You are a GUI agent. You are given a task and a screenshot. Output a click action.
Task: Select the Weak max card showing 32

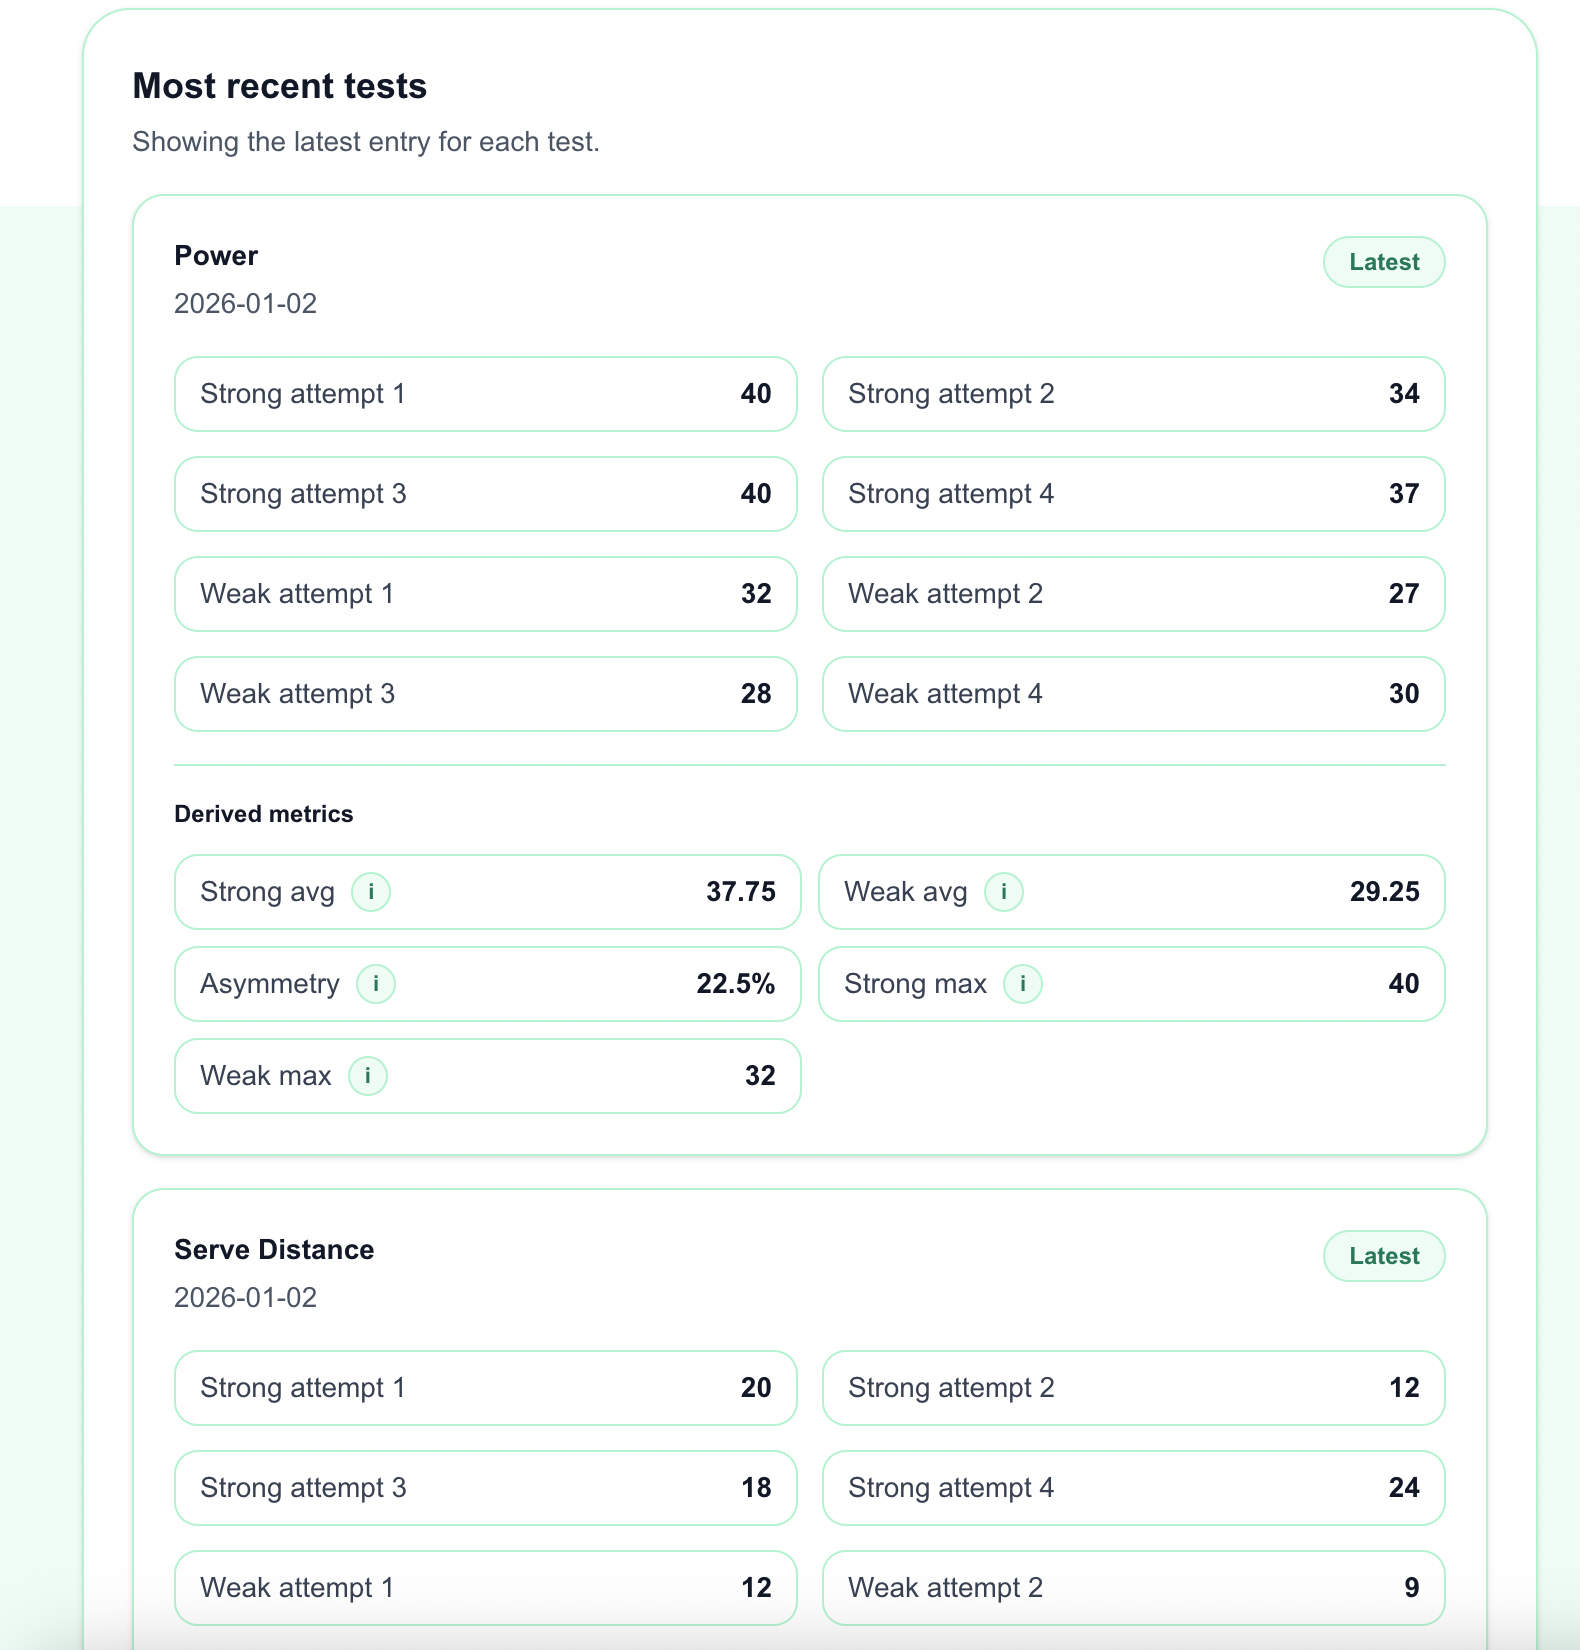[x=486, y=1076]
